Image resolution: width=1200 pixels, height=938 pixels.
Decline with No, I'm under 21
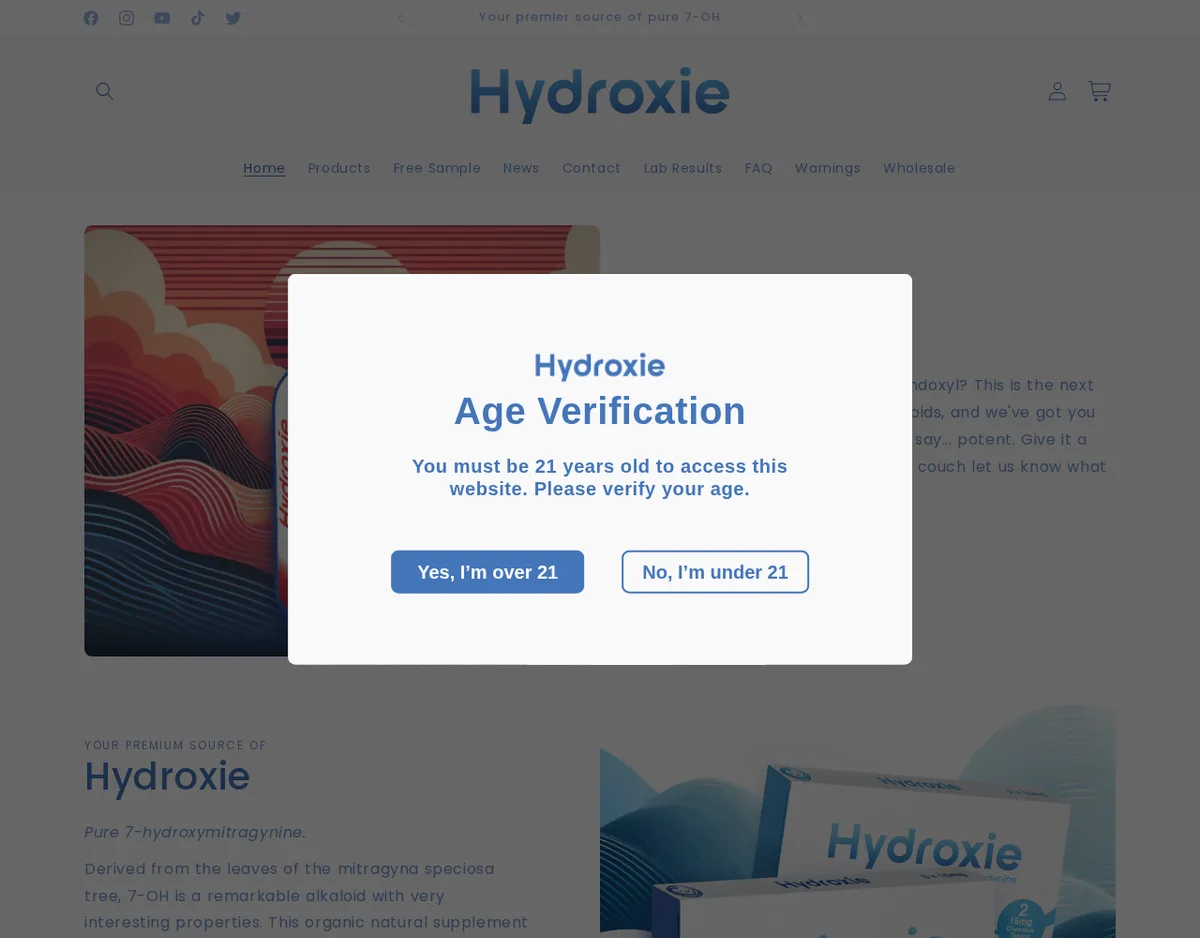point(715,572)
